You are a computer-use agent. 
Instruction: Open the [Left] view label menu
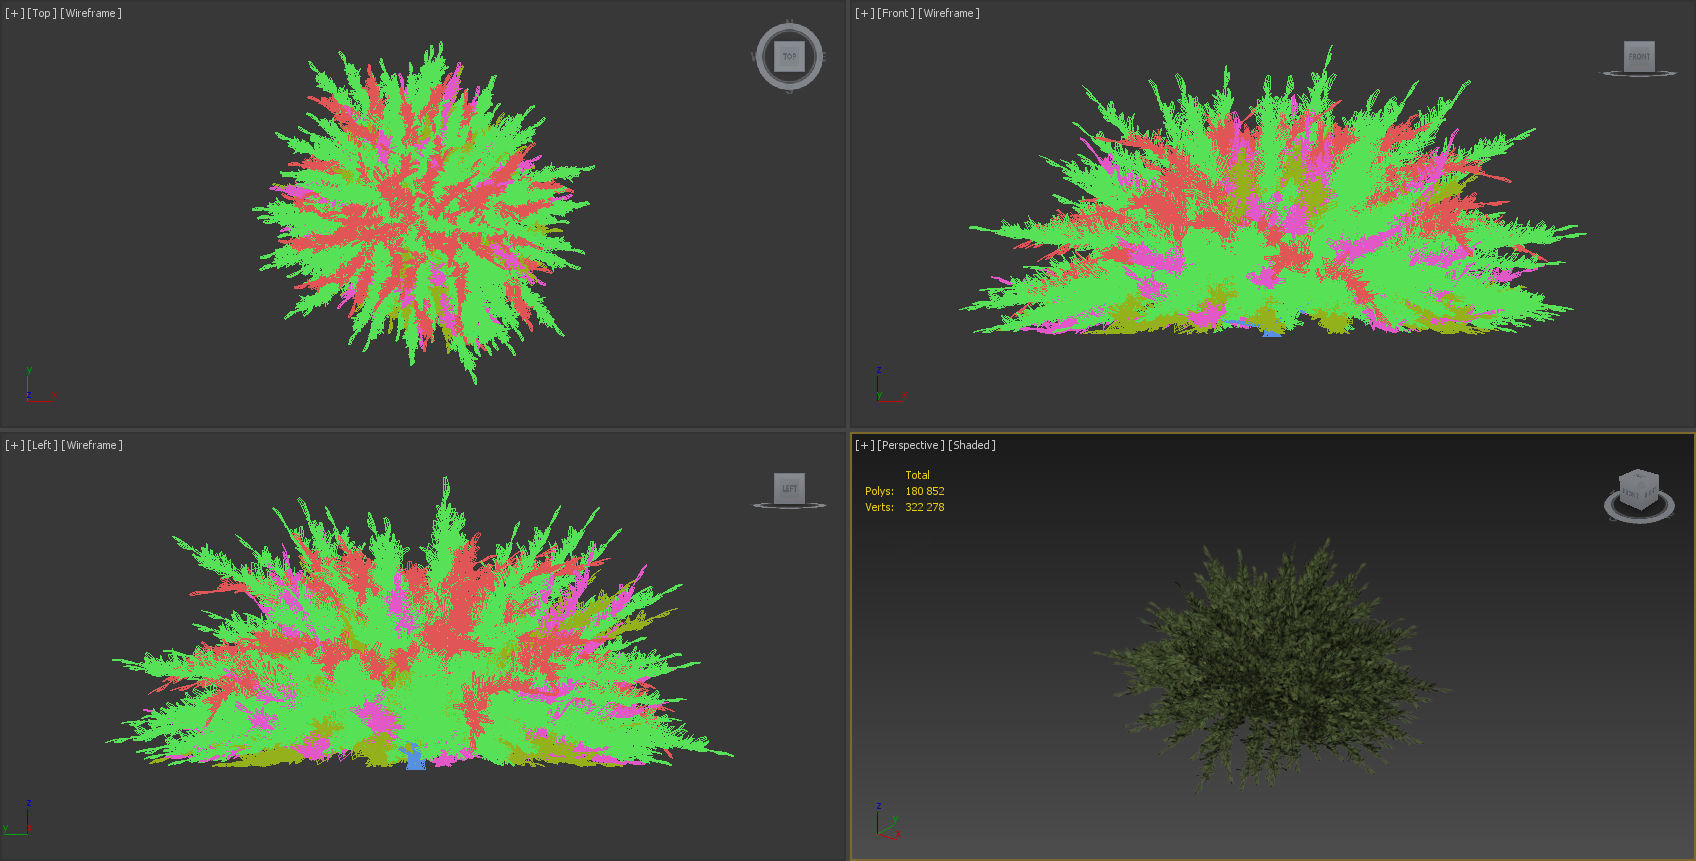(x=42, y=445)
